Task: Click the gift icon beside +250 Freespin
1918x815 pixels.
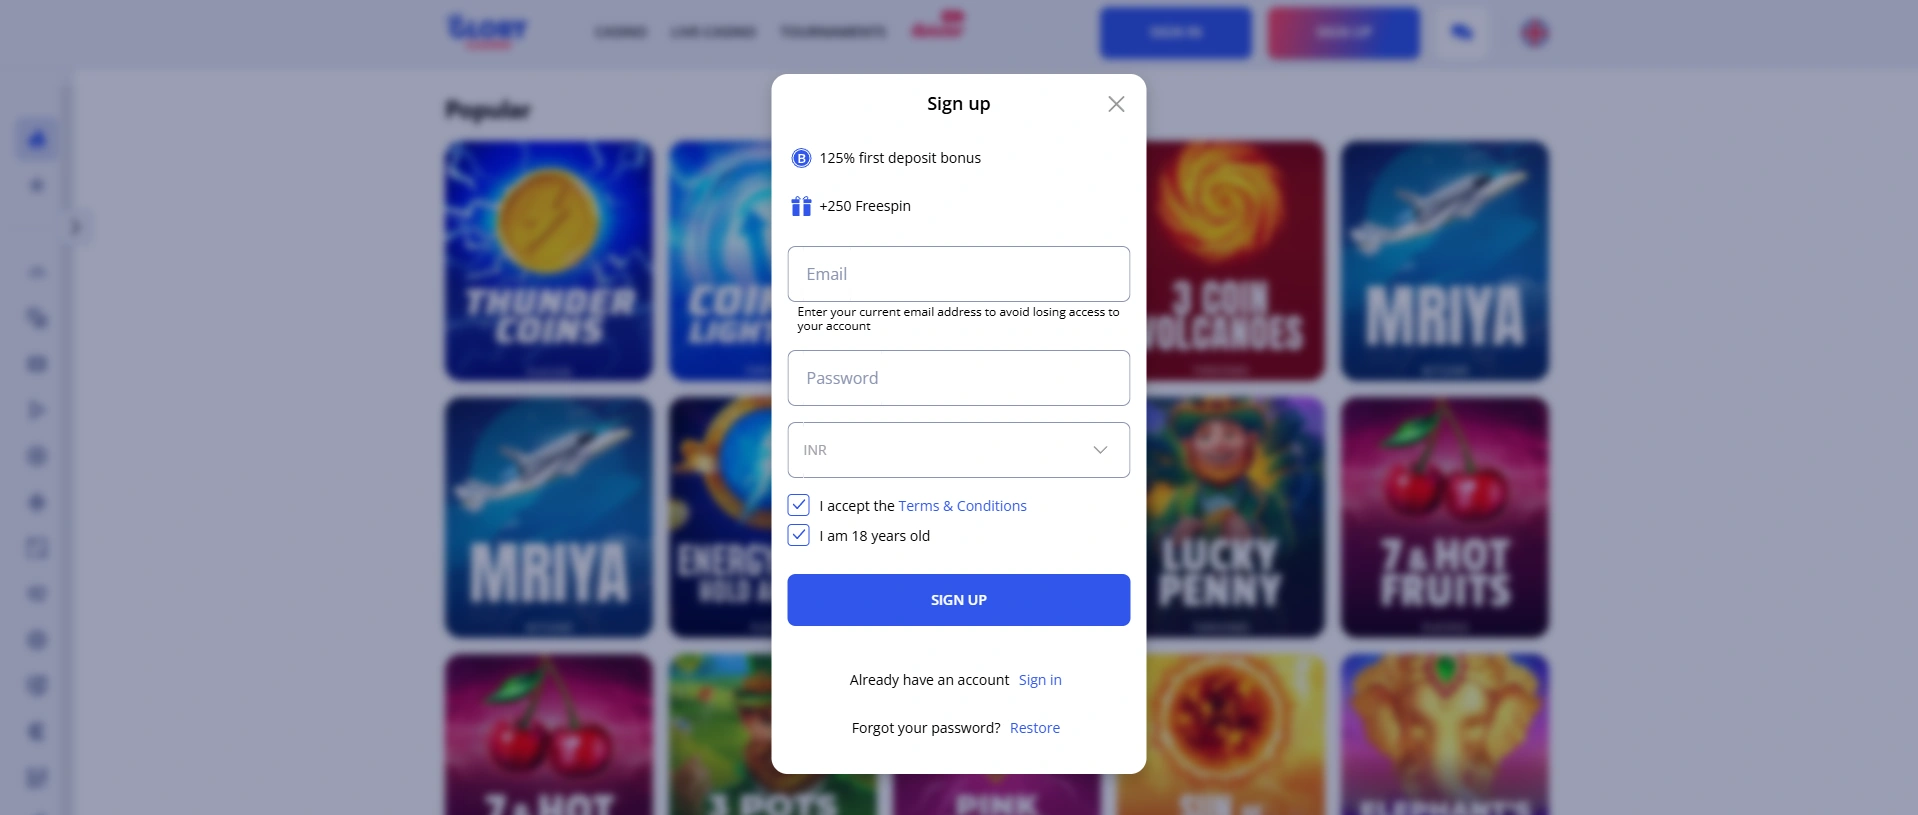Action: pos(800,206)
